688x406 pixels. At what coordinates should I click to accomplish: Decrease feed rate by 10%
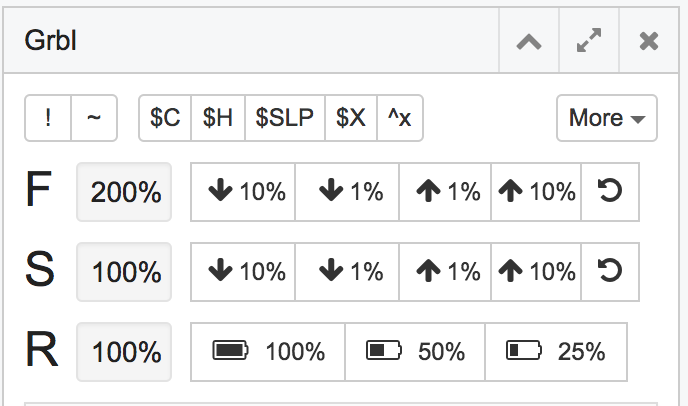(243, 191)
